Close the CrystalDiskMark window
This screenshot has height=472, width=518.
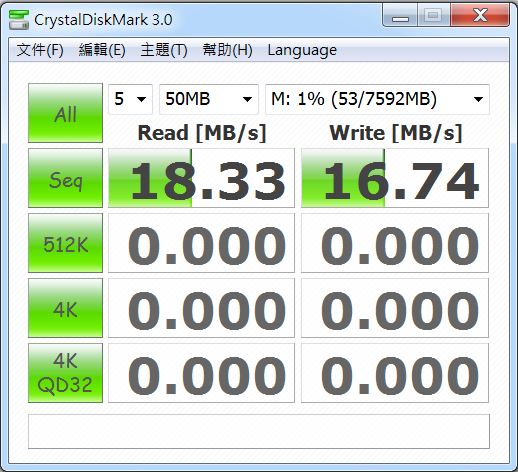(x=480, y=15)
